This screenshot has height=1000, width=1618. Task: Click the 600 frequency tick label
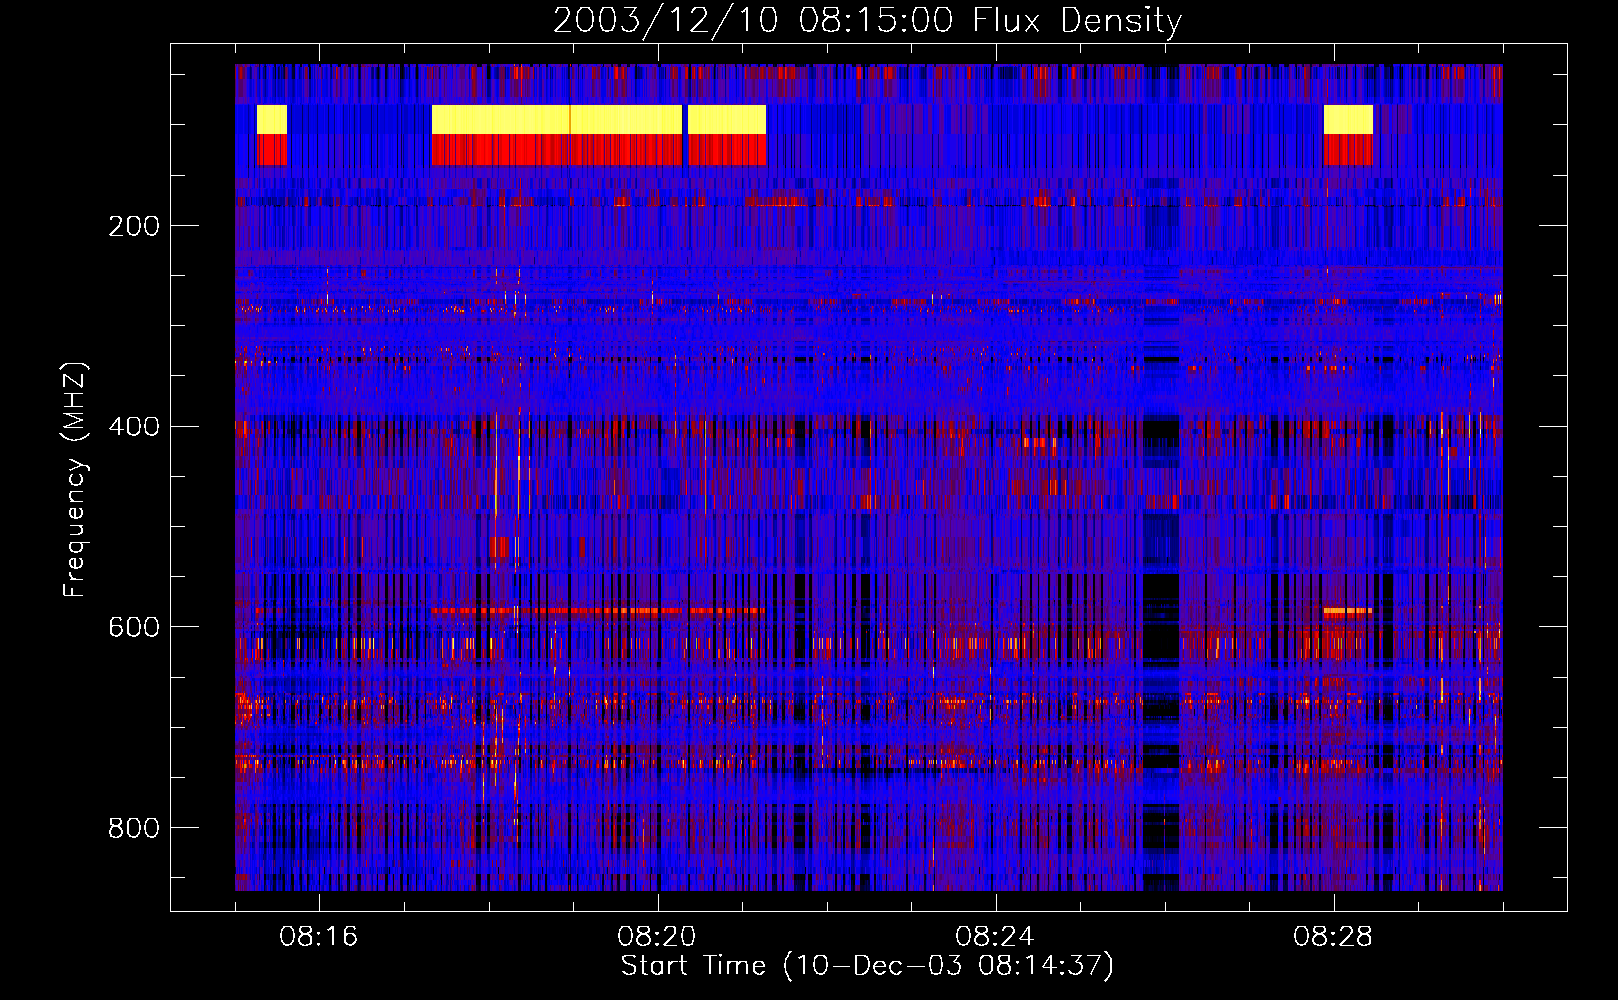click(134, 627)
